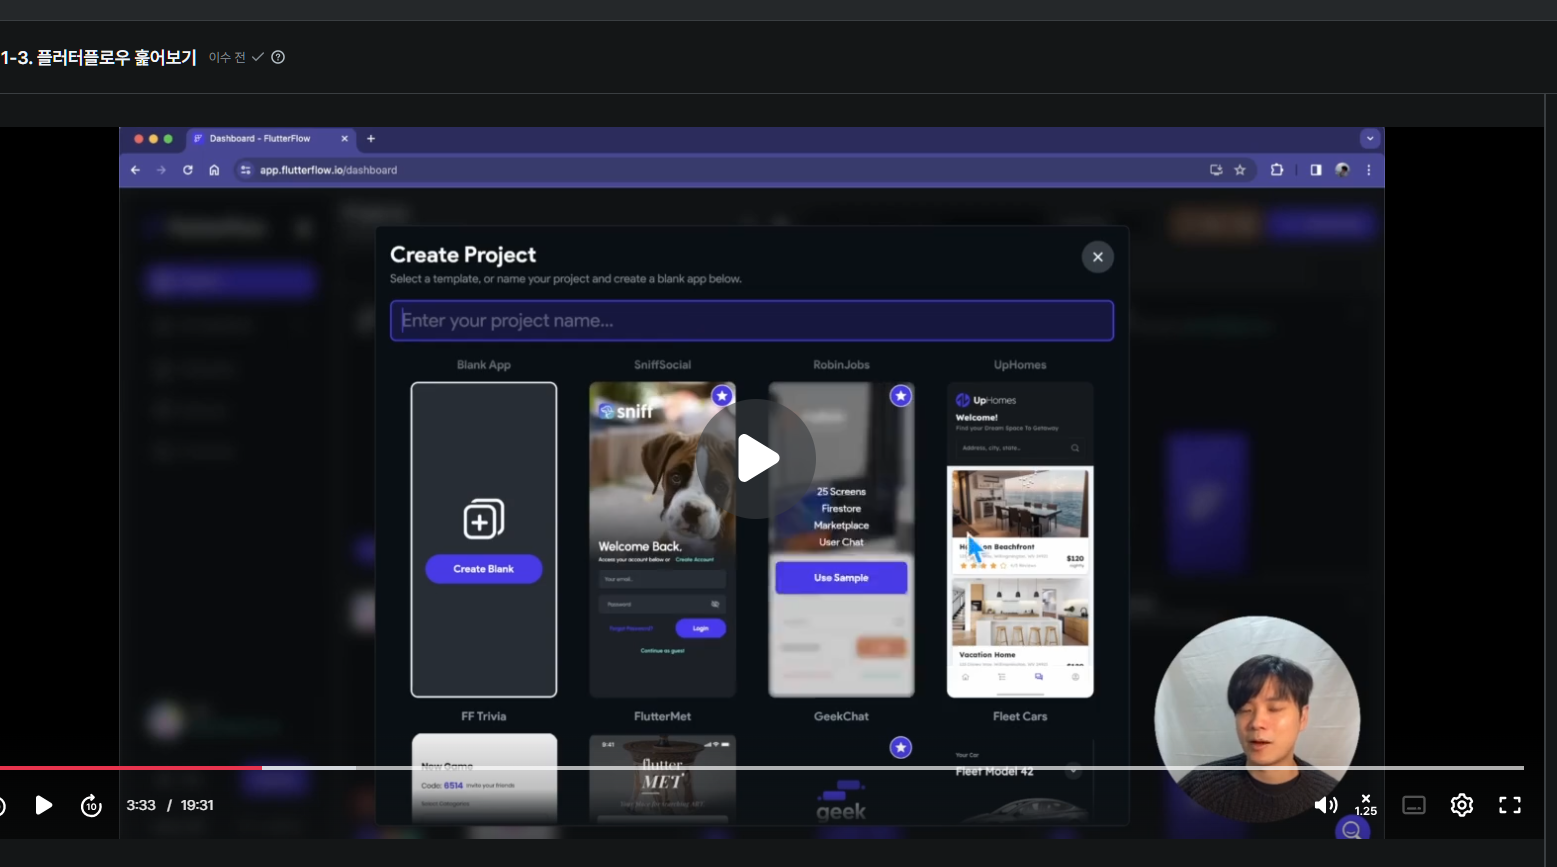Click the UpHomes label
Screen dimensions: 1557x867
pos(1020,365)
